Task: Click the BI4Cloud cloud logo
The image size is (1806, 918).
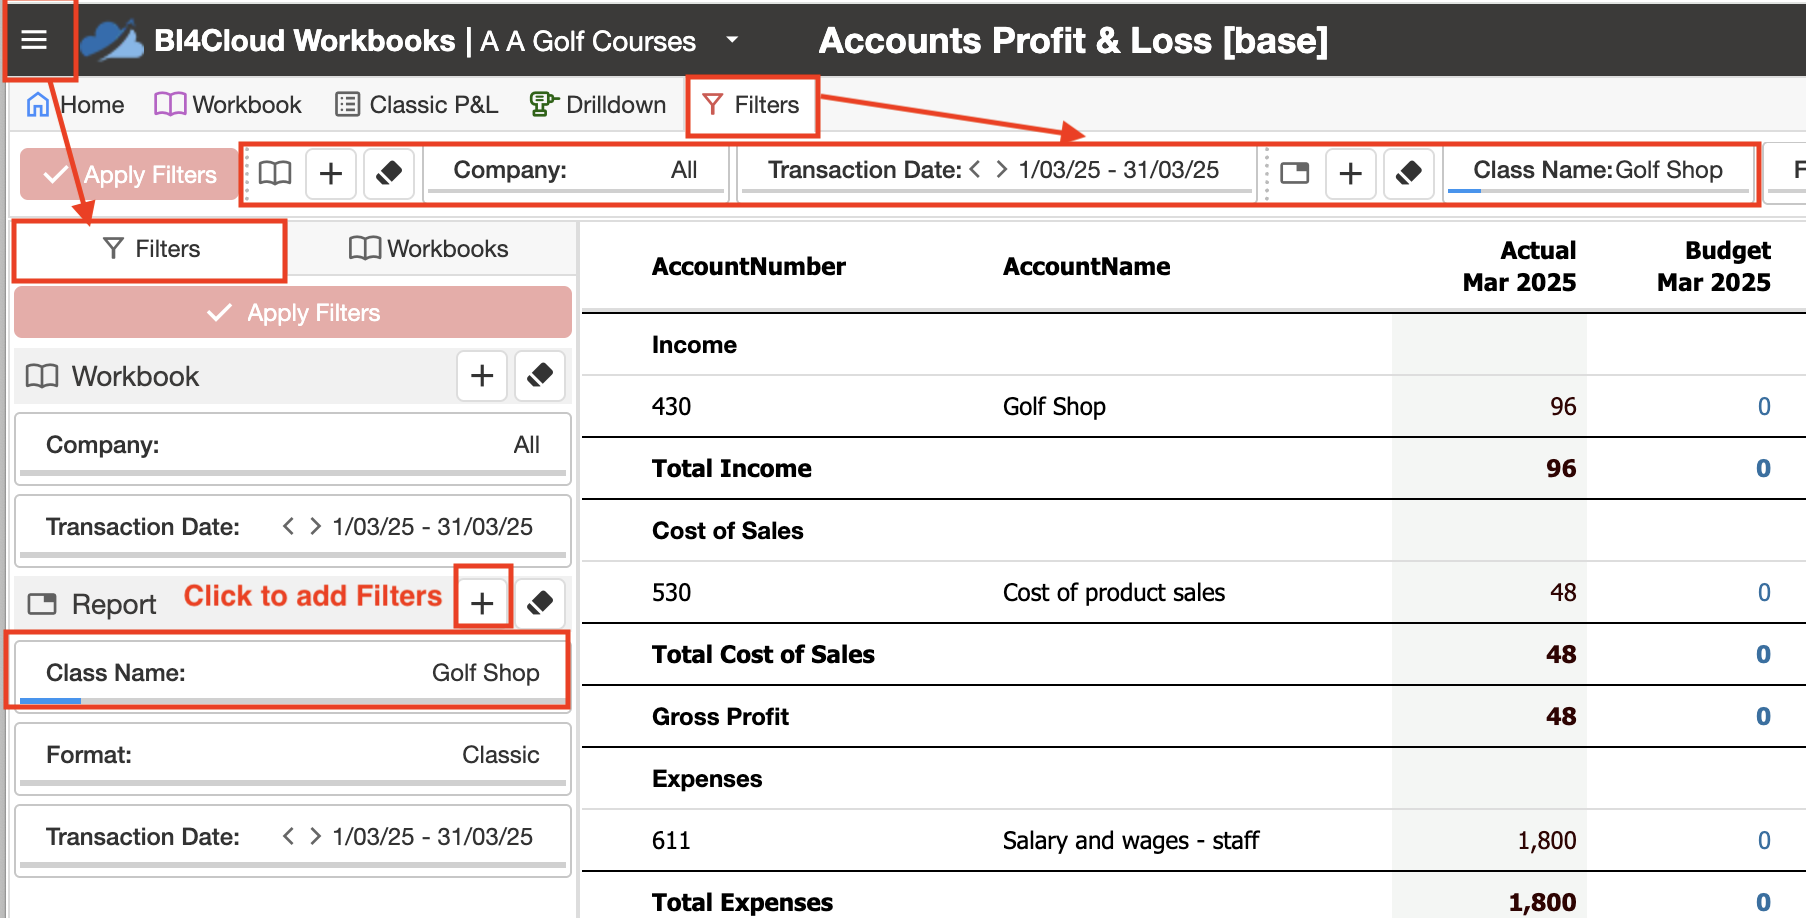Action: pos(112,41)
